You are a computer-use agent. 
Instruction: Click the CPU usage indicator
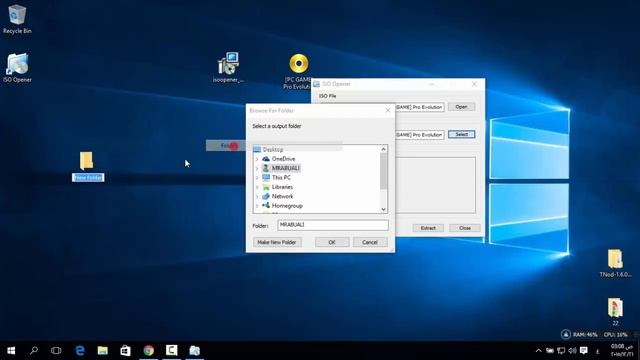616,334
